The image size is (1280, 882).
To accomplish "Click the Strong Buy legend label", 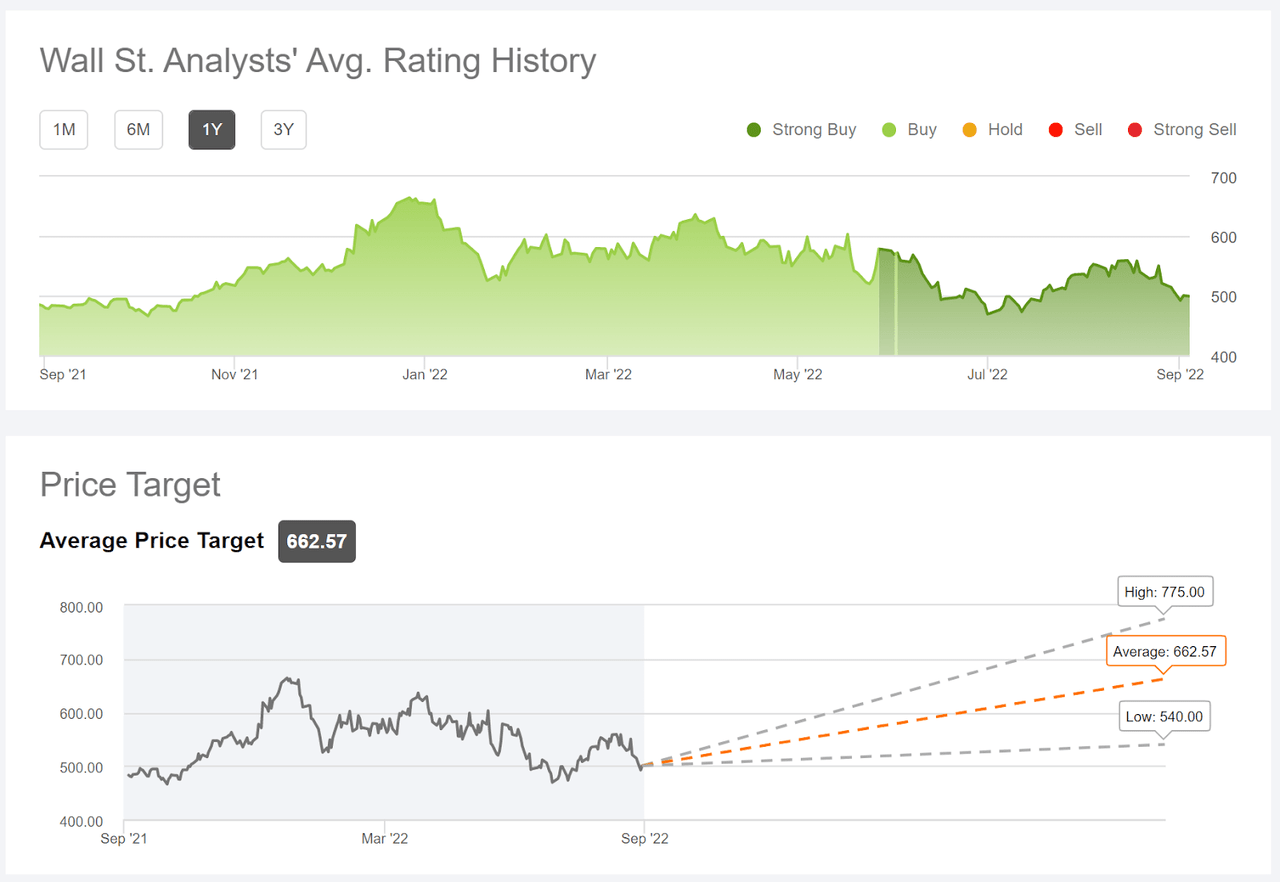I will tap(814, 130).
